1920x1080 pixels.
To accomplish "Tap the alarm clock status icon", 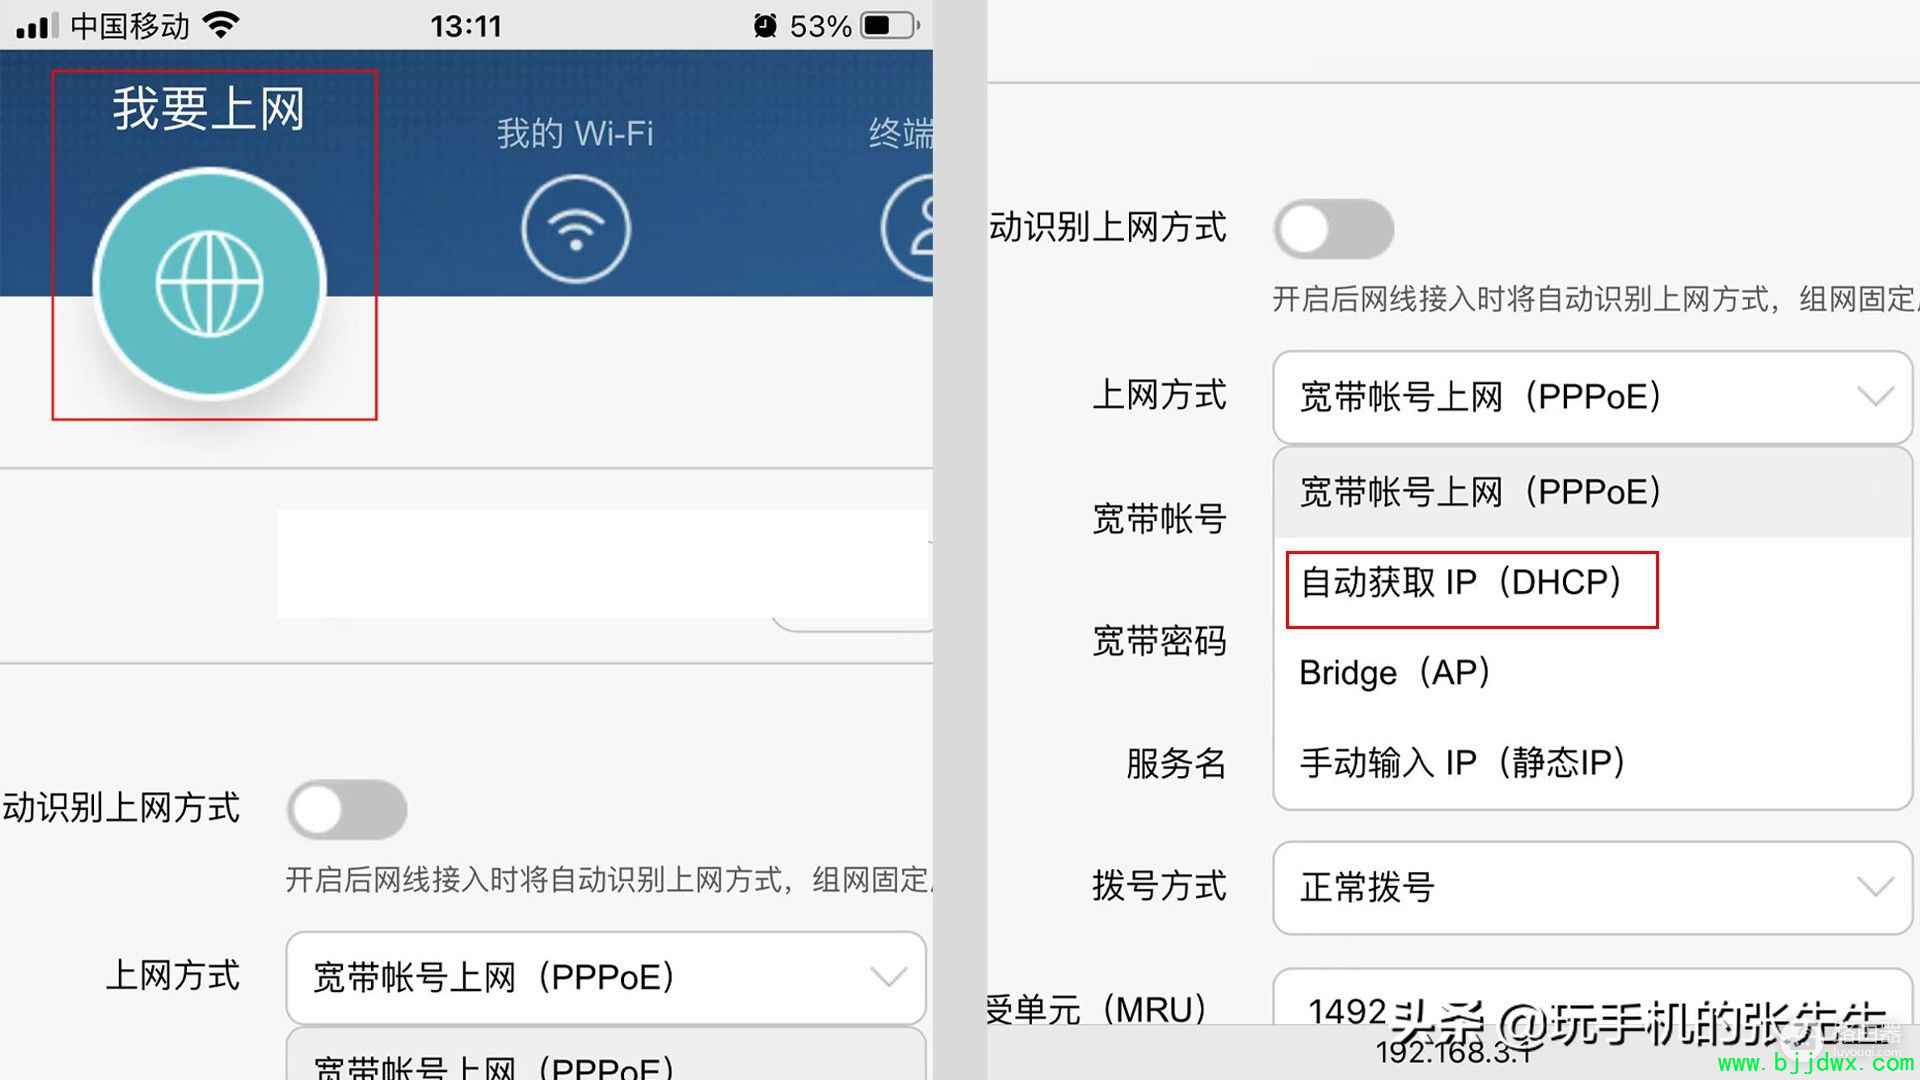I will (765, 25).
